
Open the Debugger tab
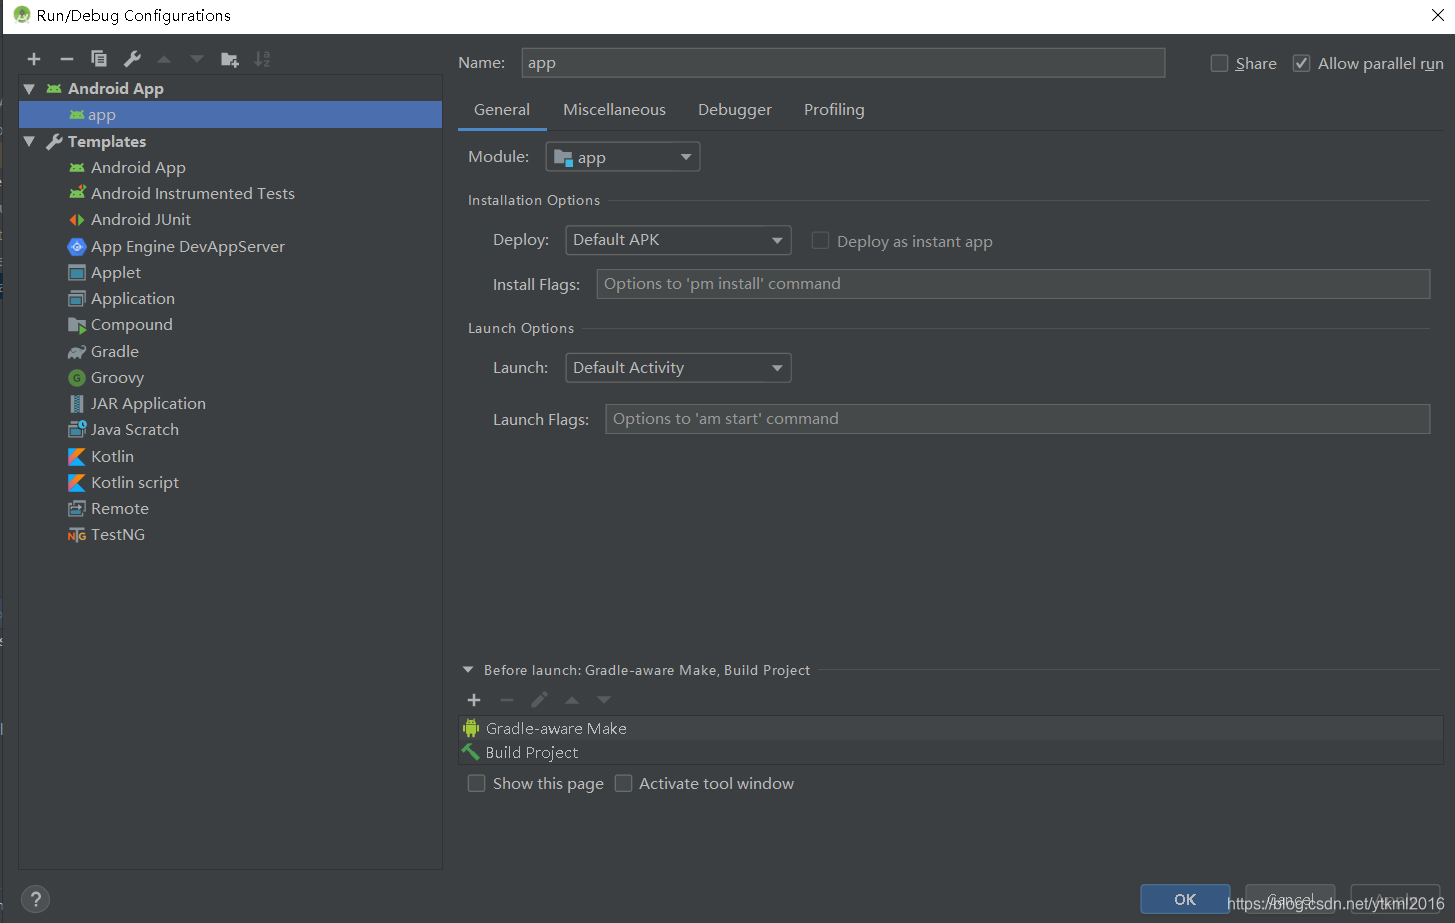[x=735, y=109]
